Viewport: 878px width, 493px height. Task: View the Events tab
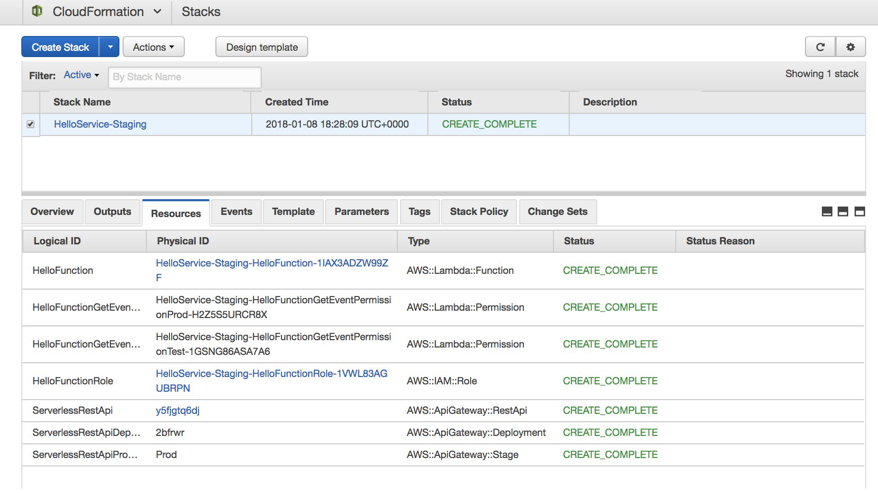click(236, 212)
